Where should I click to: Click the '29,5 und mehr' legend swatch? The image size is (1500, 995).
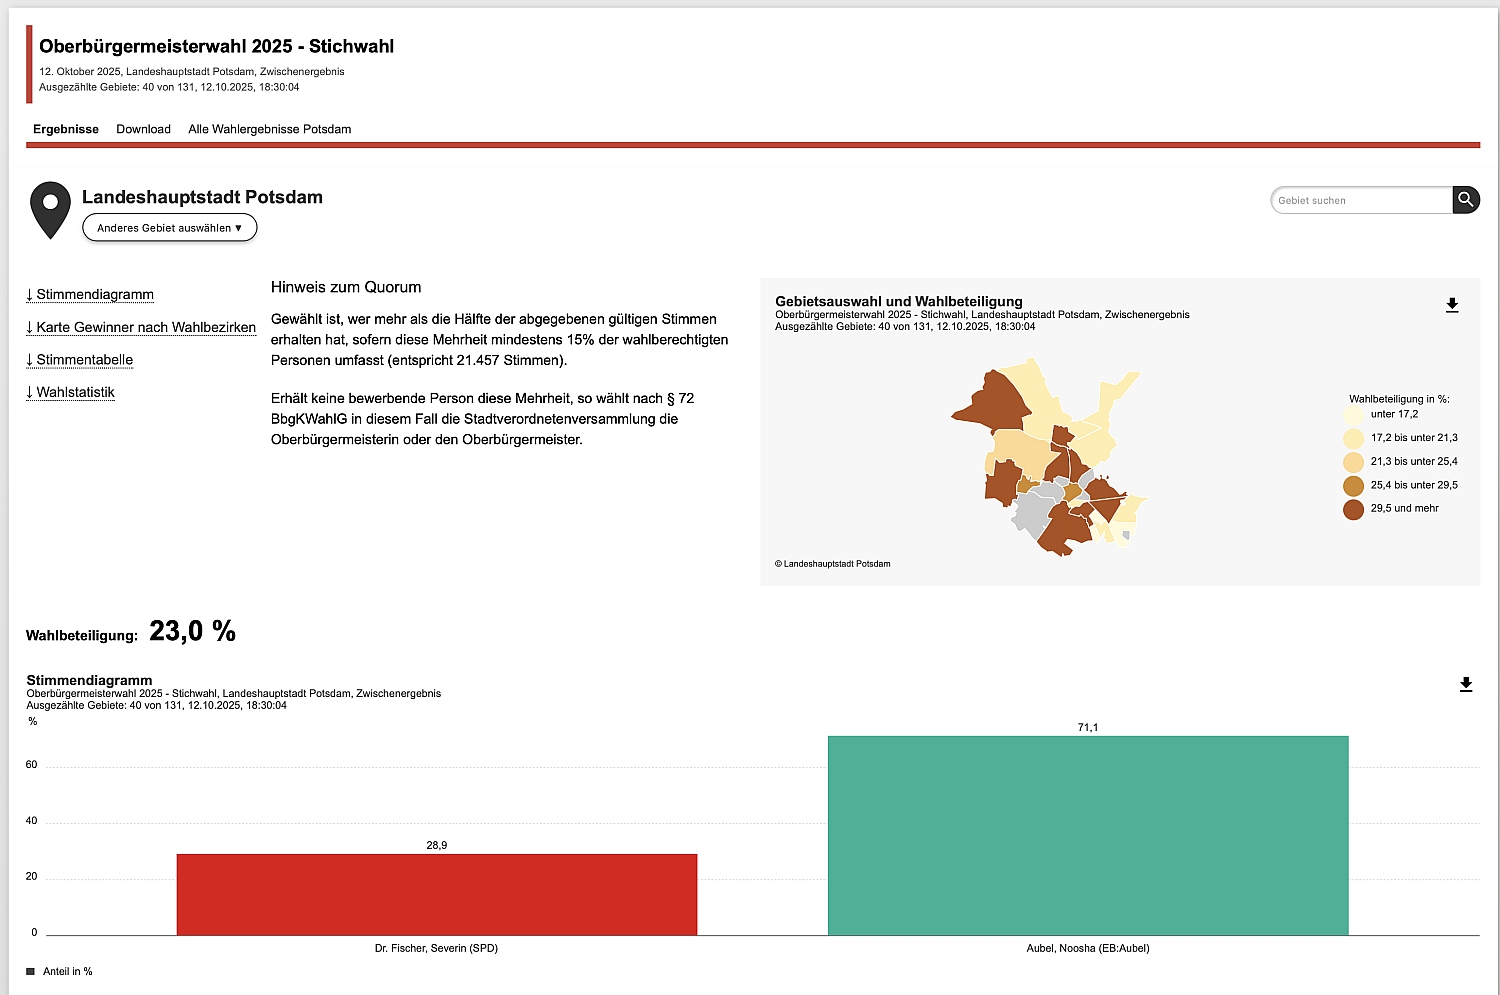(1353, 509)
